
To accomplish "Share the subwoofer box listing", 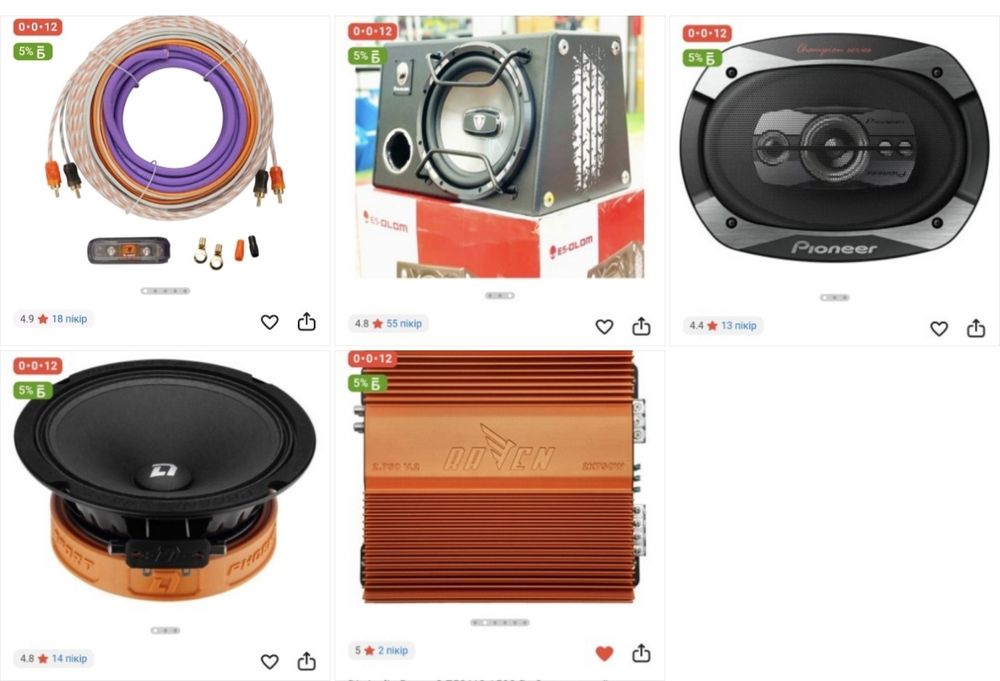I will 642,326.
